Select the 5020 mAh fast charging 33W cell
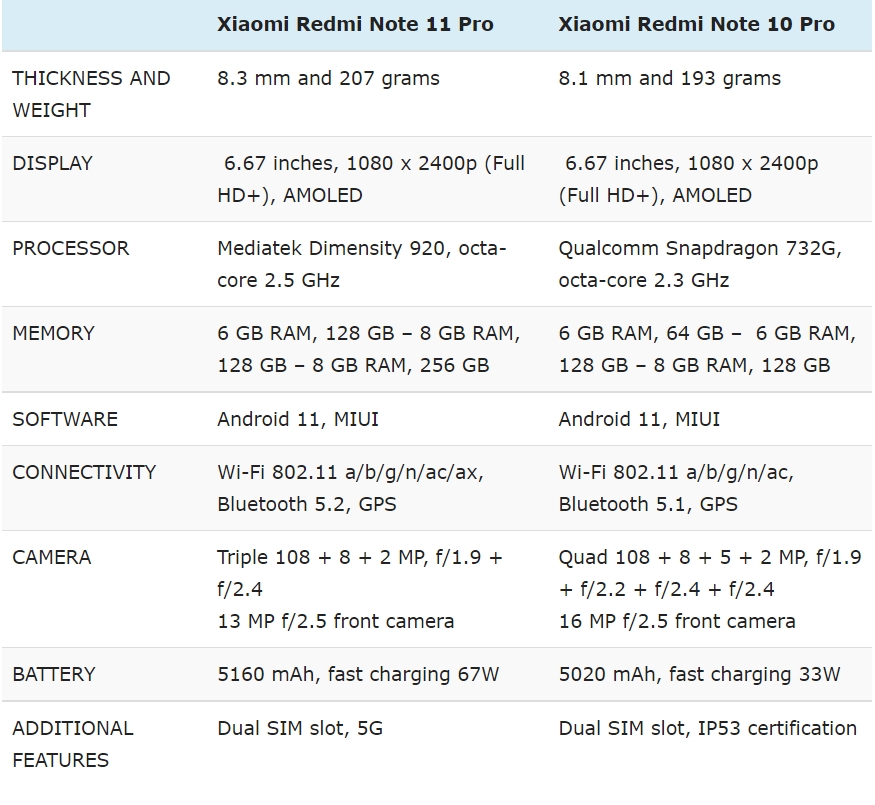 tap(699, 674)
